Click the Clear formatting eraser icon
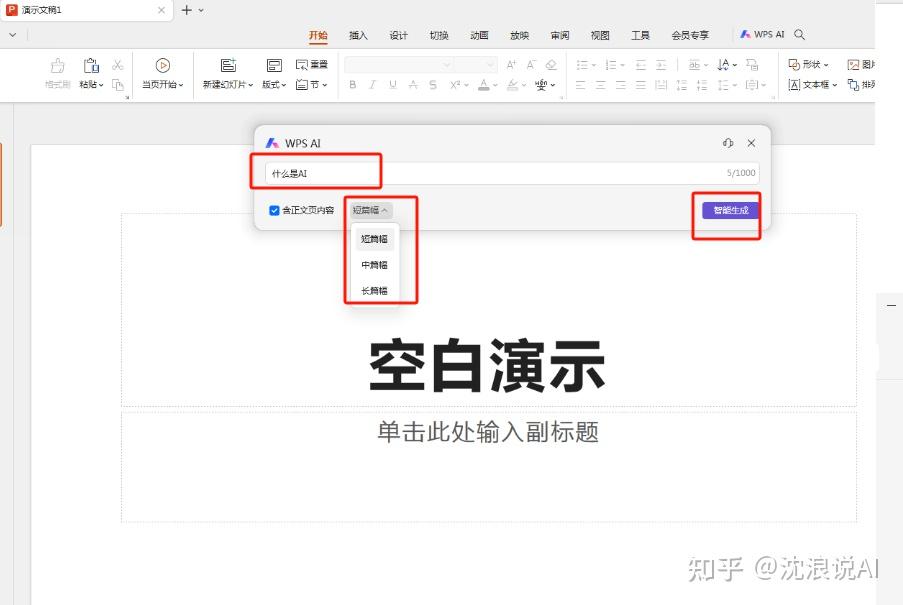The width and height of the screenshot is (903, 605). (551, 64)
